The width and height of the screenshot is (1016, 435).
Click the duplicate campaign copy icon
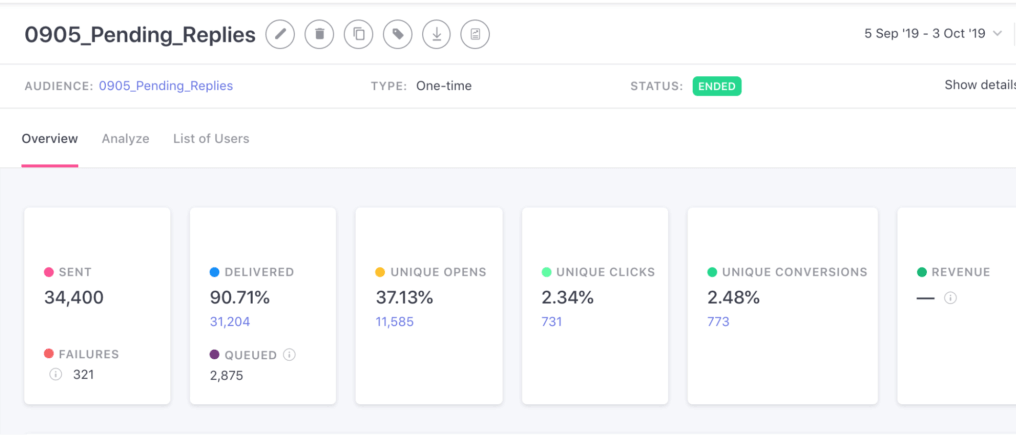[x=358, y=35]
